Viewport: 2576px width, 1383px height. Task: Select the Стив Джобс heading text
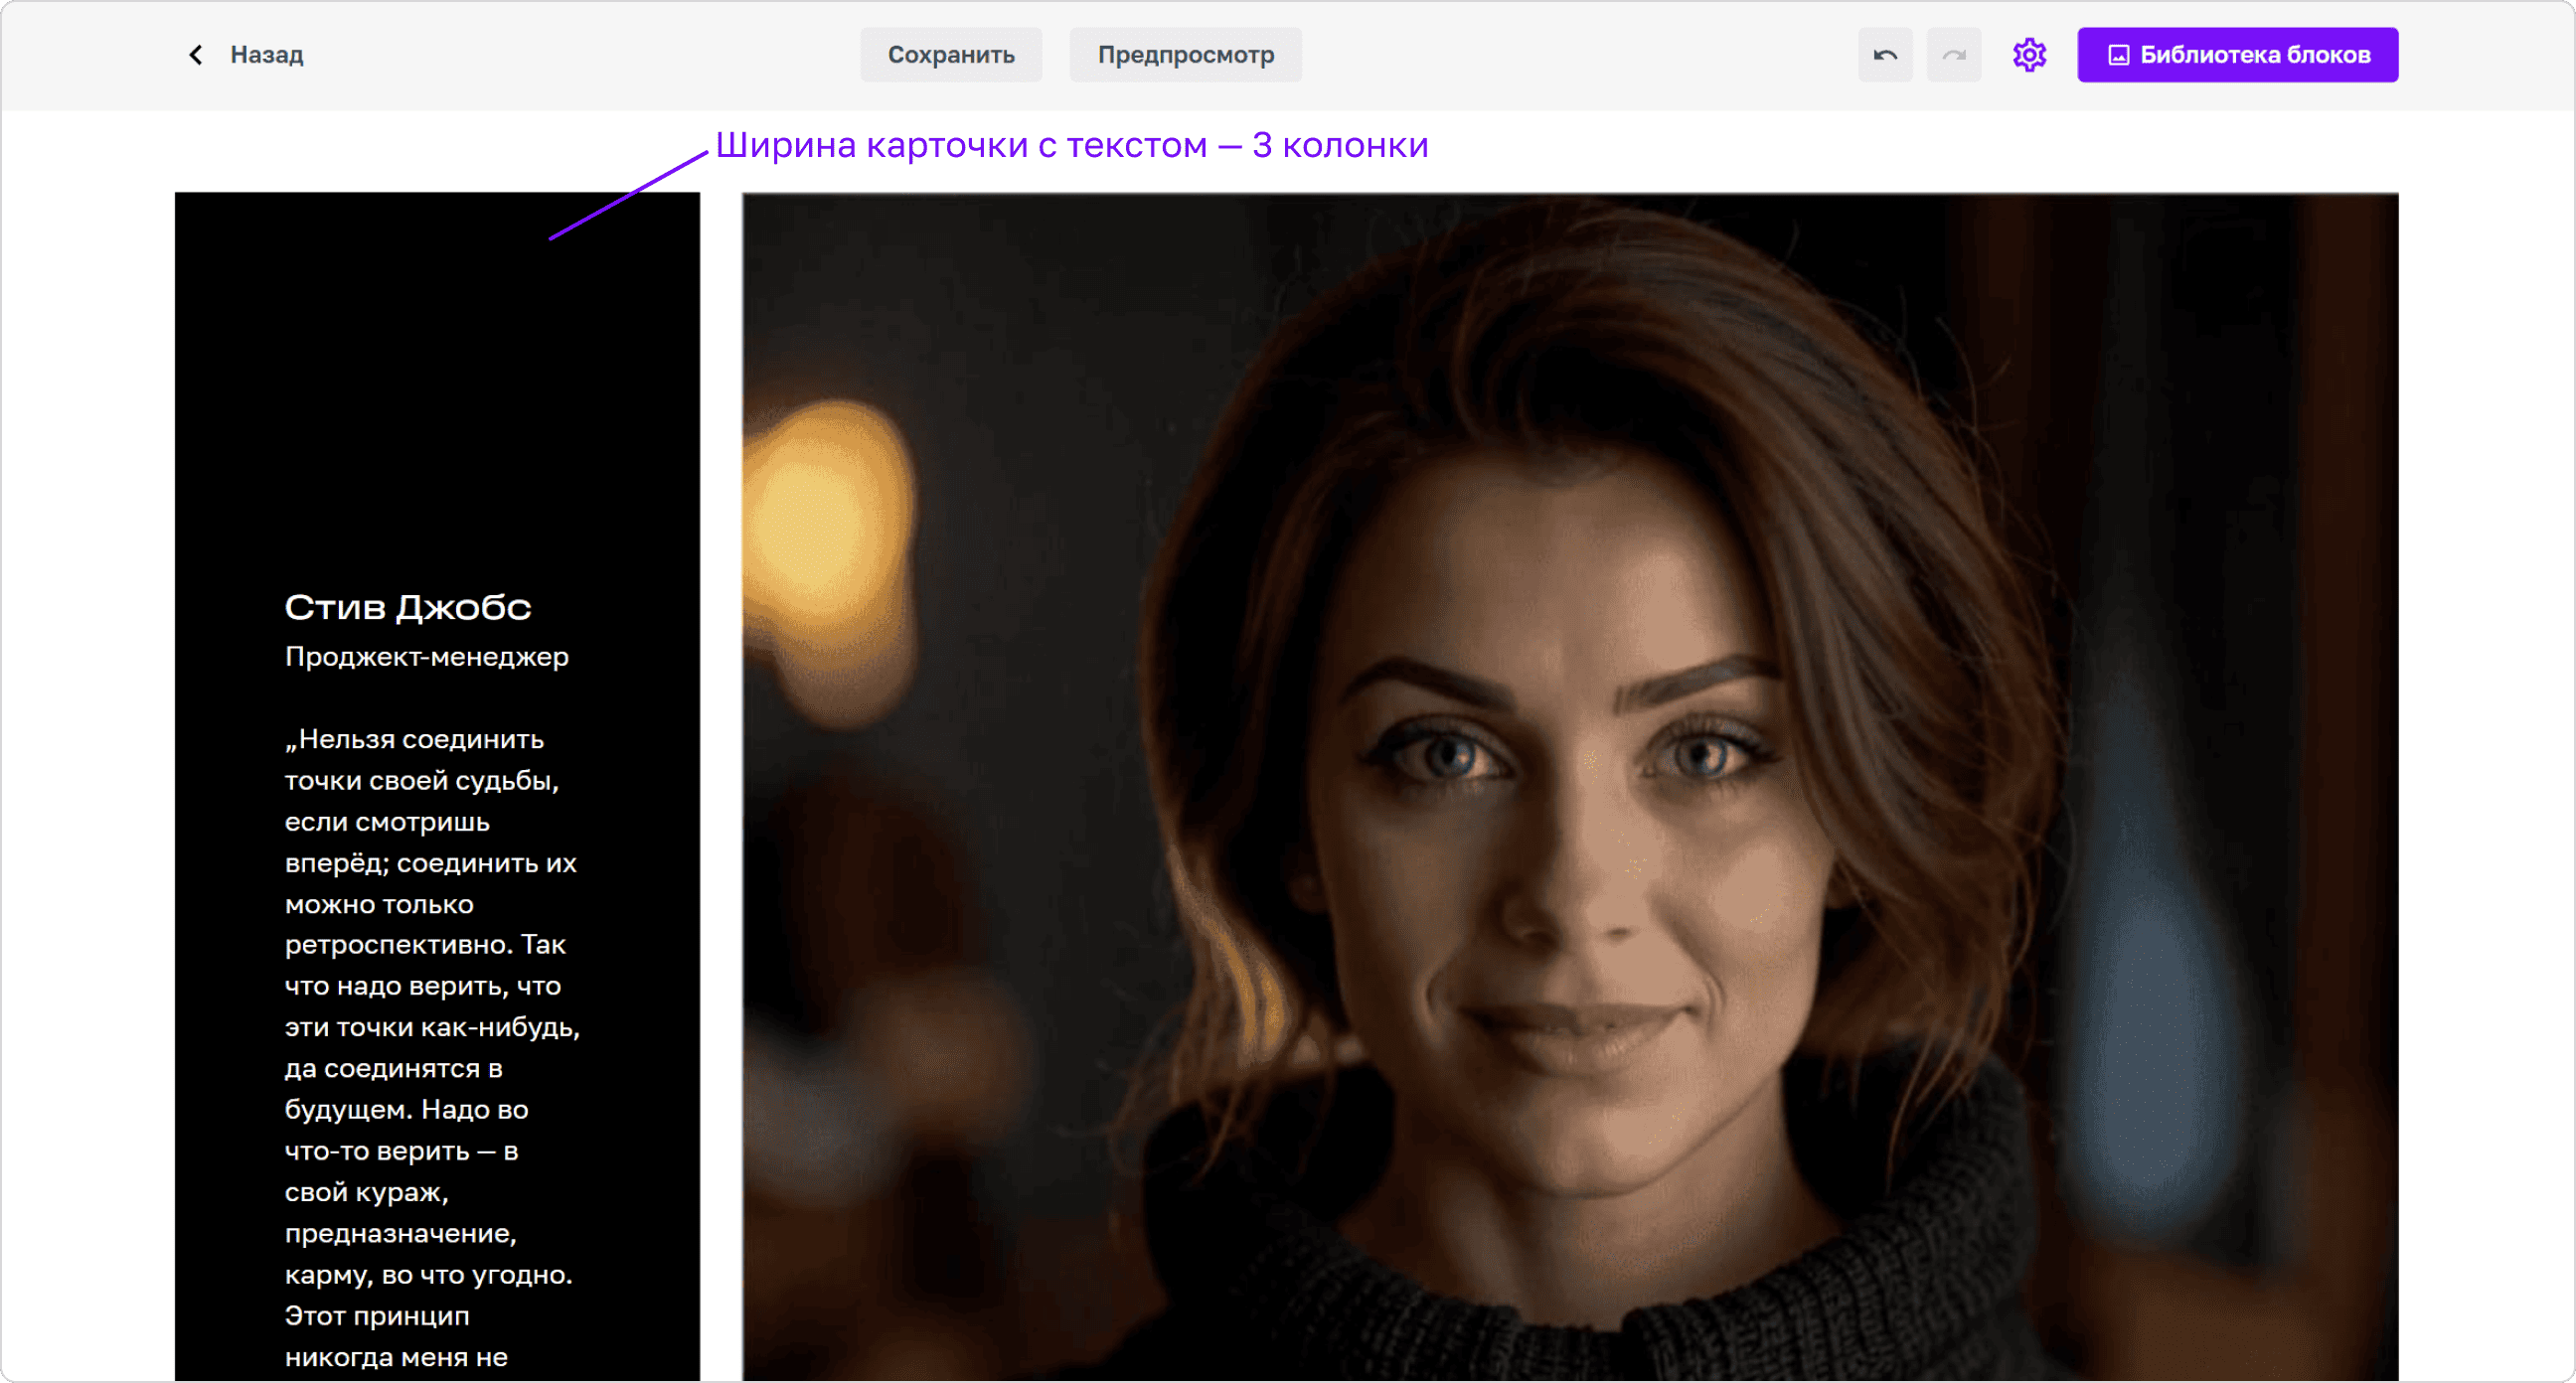408,607
